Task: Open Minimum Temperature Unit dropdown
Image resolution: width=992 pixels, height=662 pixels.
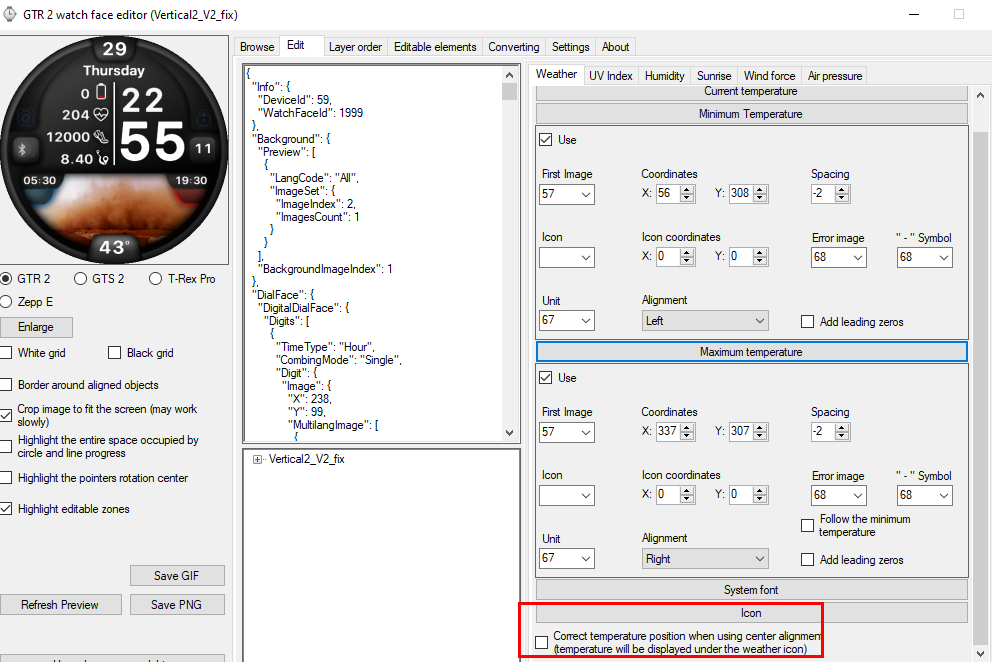Action: tap(586, 320)
